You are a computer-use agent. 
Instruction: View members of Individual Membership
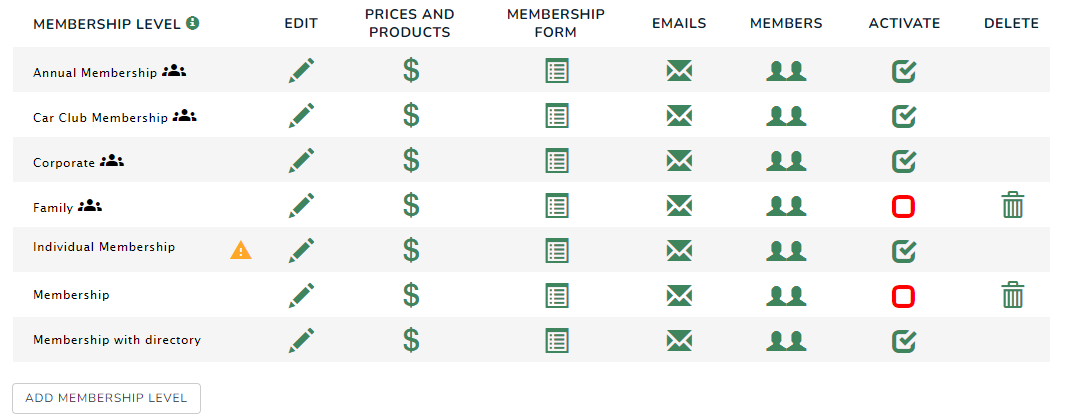tap(786, 251)
